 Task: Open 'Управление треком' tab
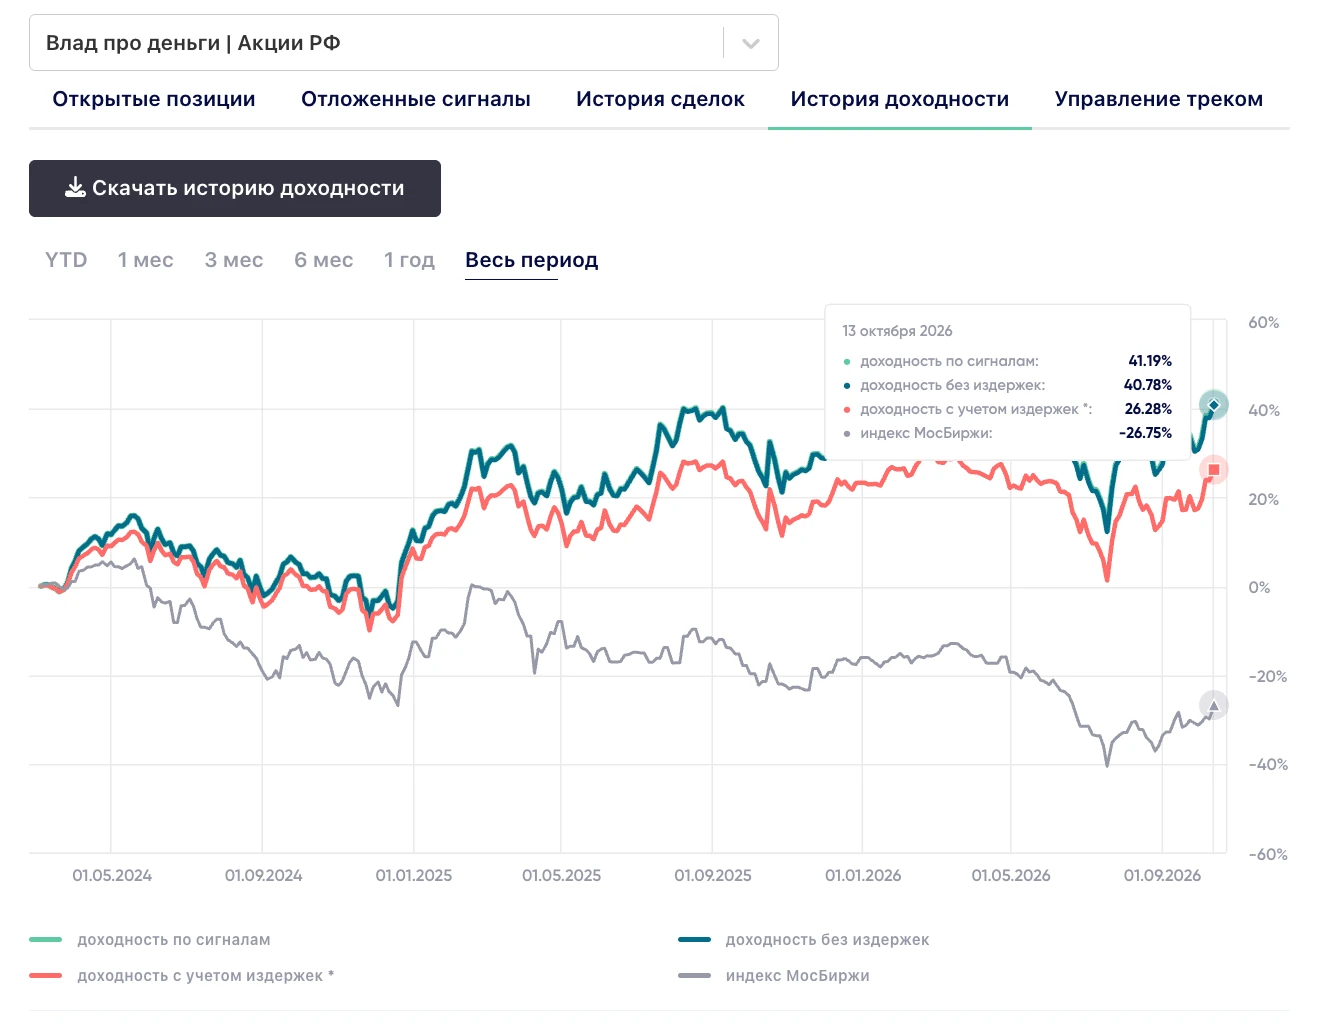tap(1158, 99)
